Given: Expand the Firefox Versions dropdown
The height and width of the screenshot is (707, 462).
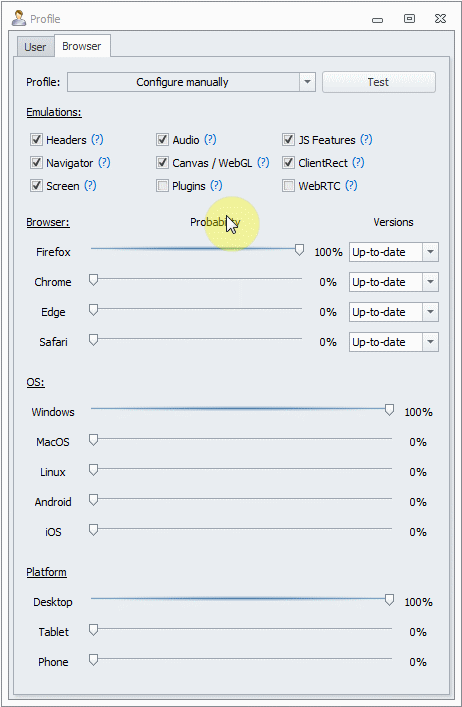Looking at the screenshot, I should click(x=393, y=252).
